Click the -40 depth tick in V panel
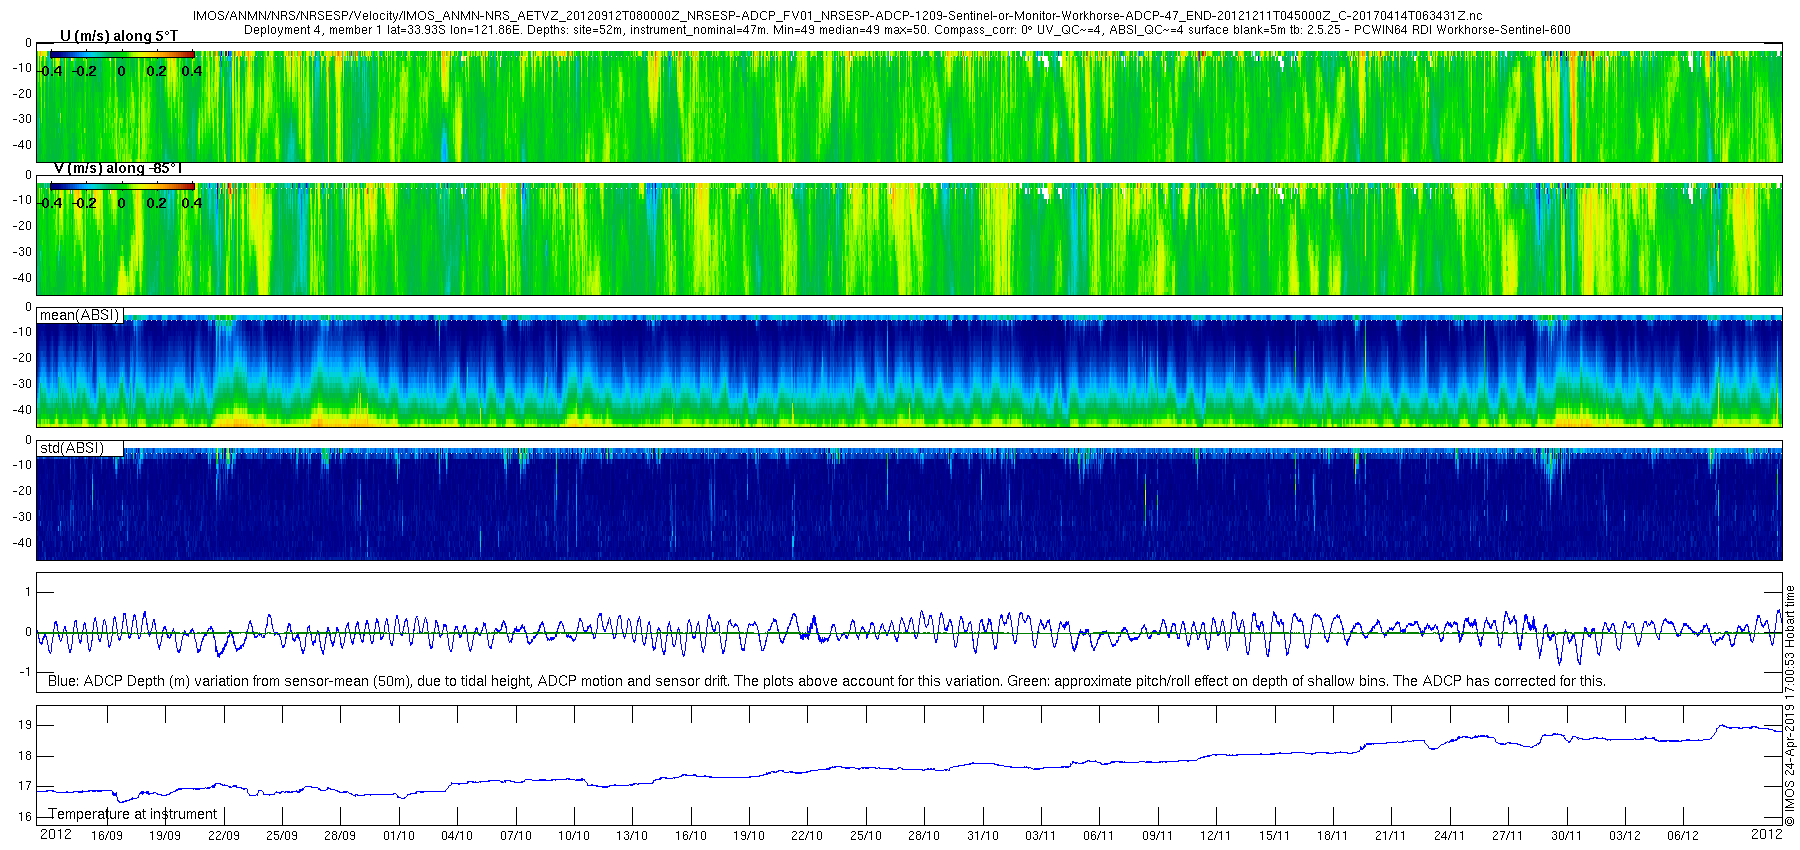Image resolution: width=1800 pixels, height=850 pixels. click(21, 278)
